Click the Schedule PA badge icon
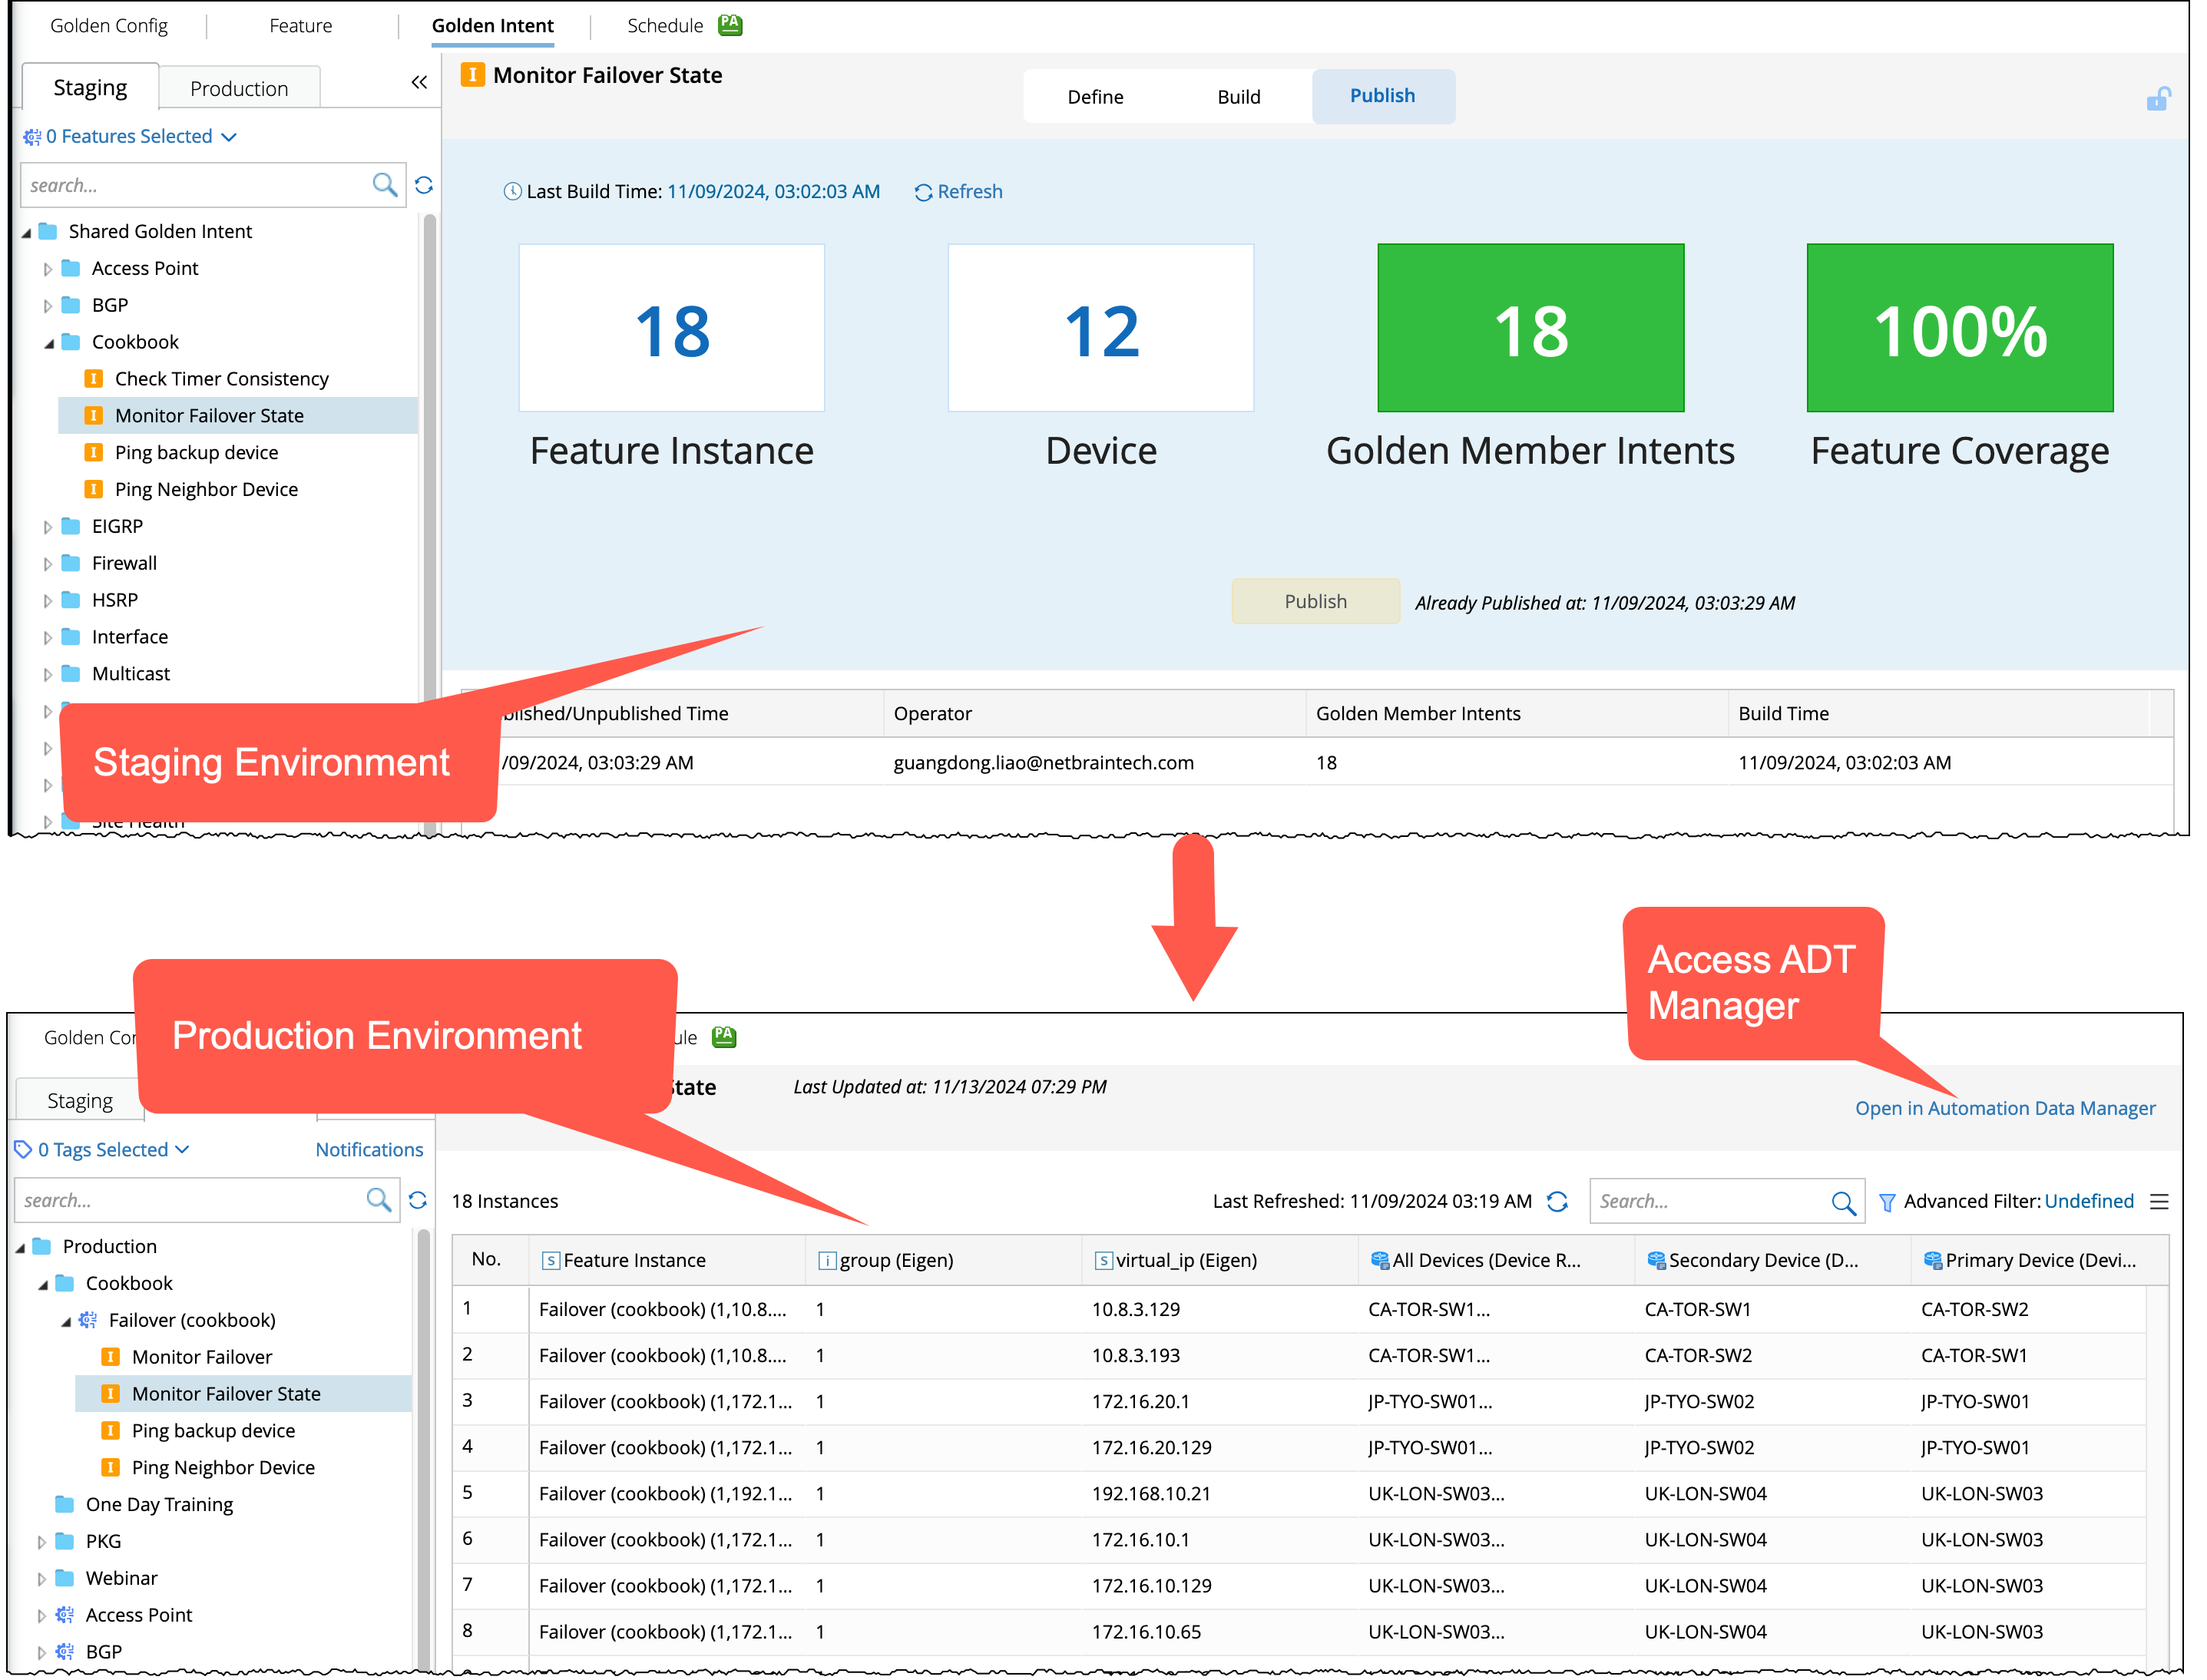 [x=730, y=25]
